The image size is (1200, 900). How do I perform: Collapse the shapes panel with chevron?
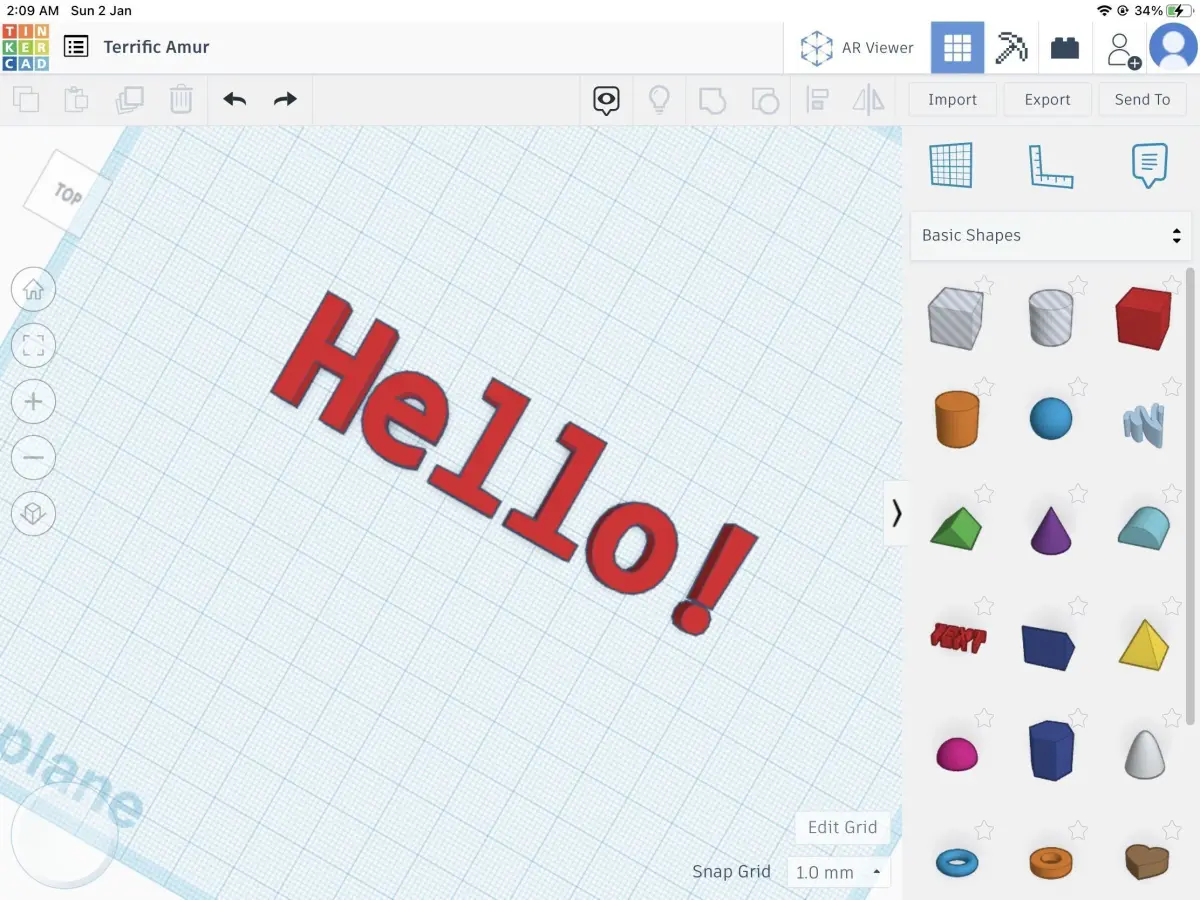897,513
